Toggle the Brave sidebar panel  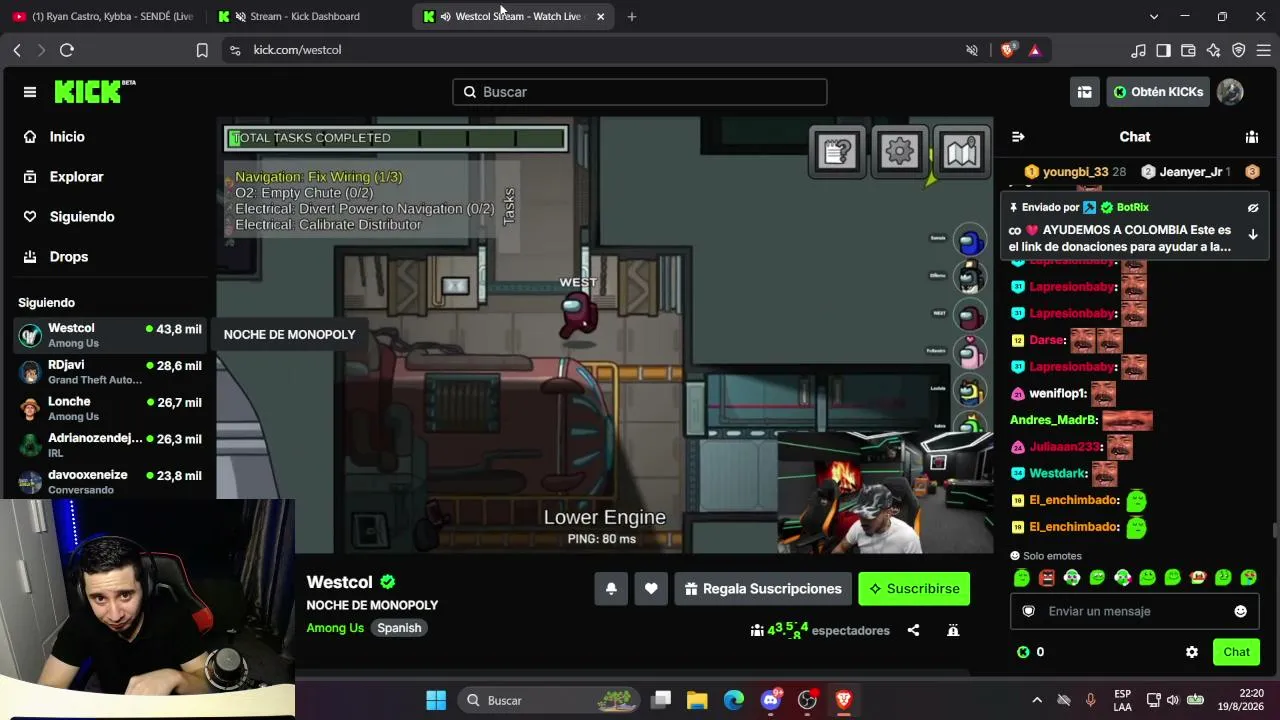(x=1163, y=50)
